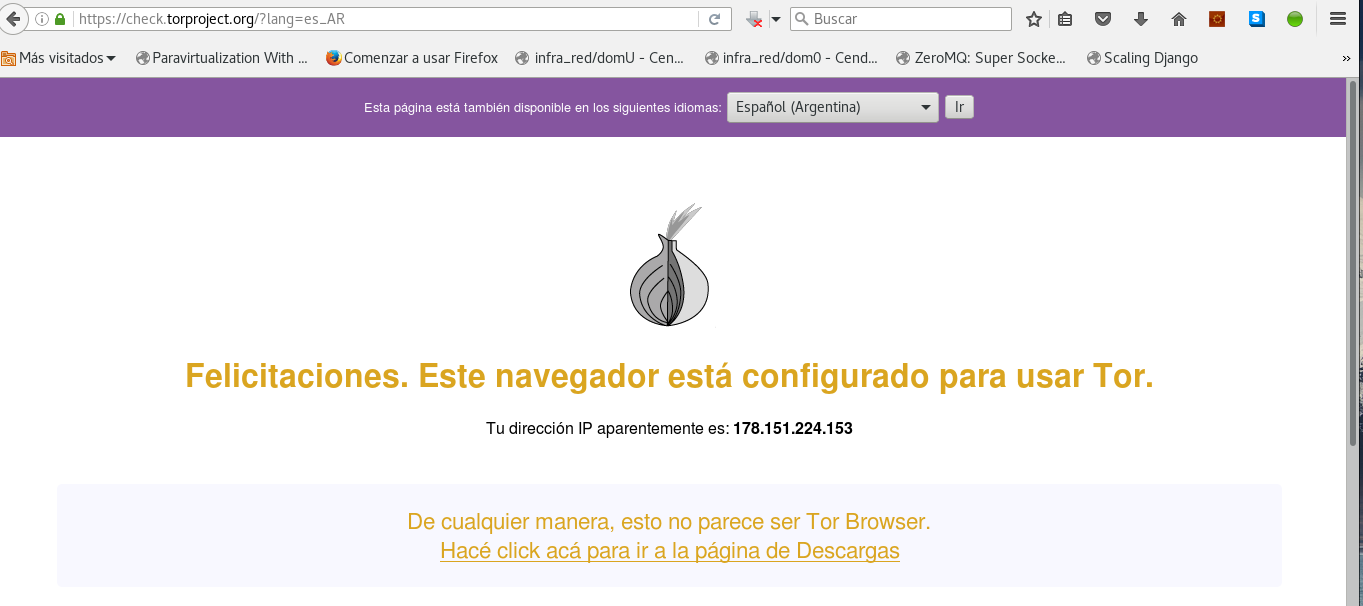Click the site information (i) icon
Image resolution: width=1363 pixels, height=606 pixels.
pyautogui.click(x=42, y=19)
